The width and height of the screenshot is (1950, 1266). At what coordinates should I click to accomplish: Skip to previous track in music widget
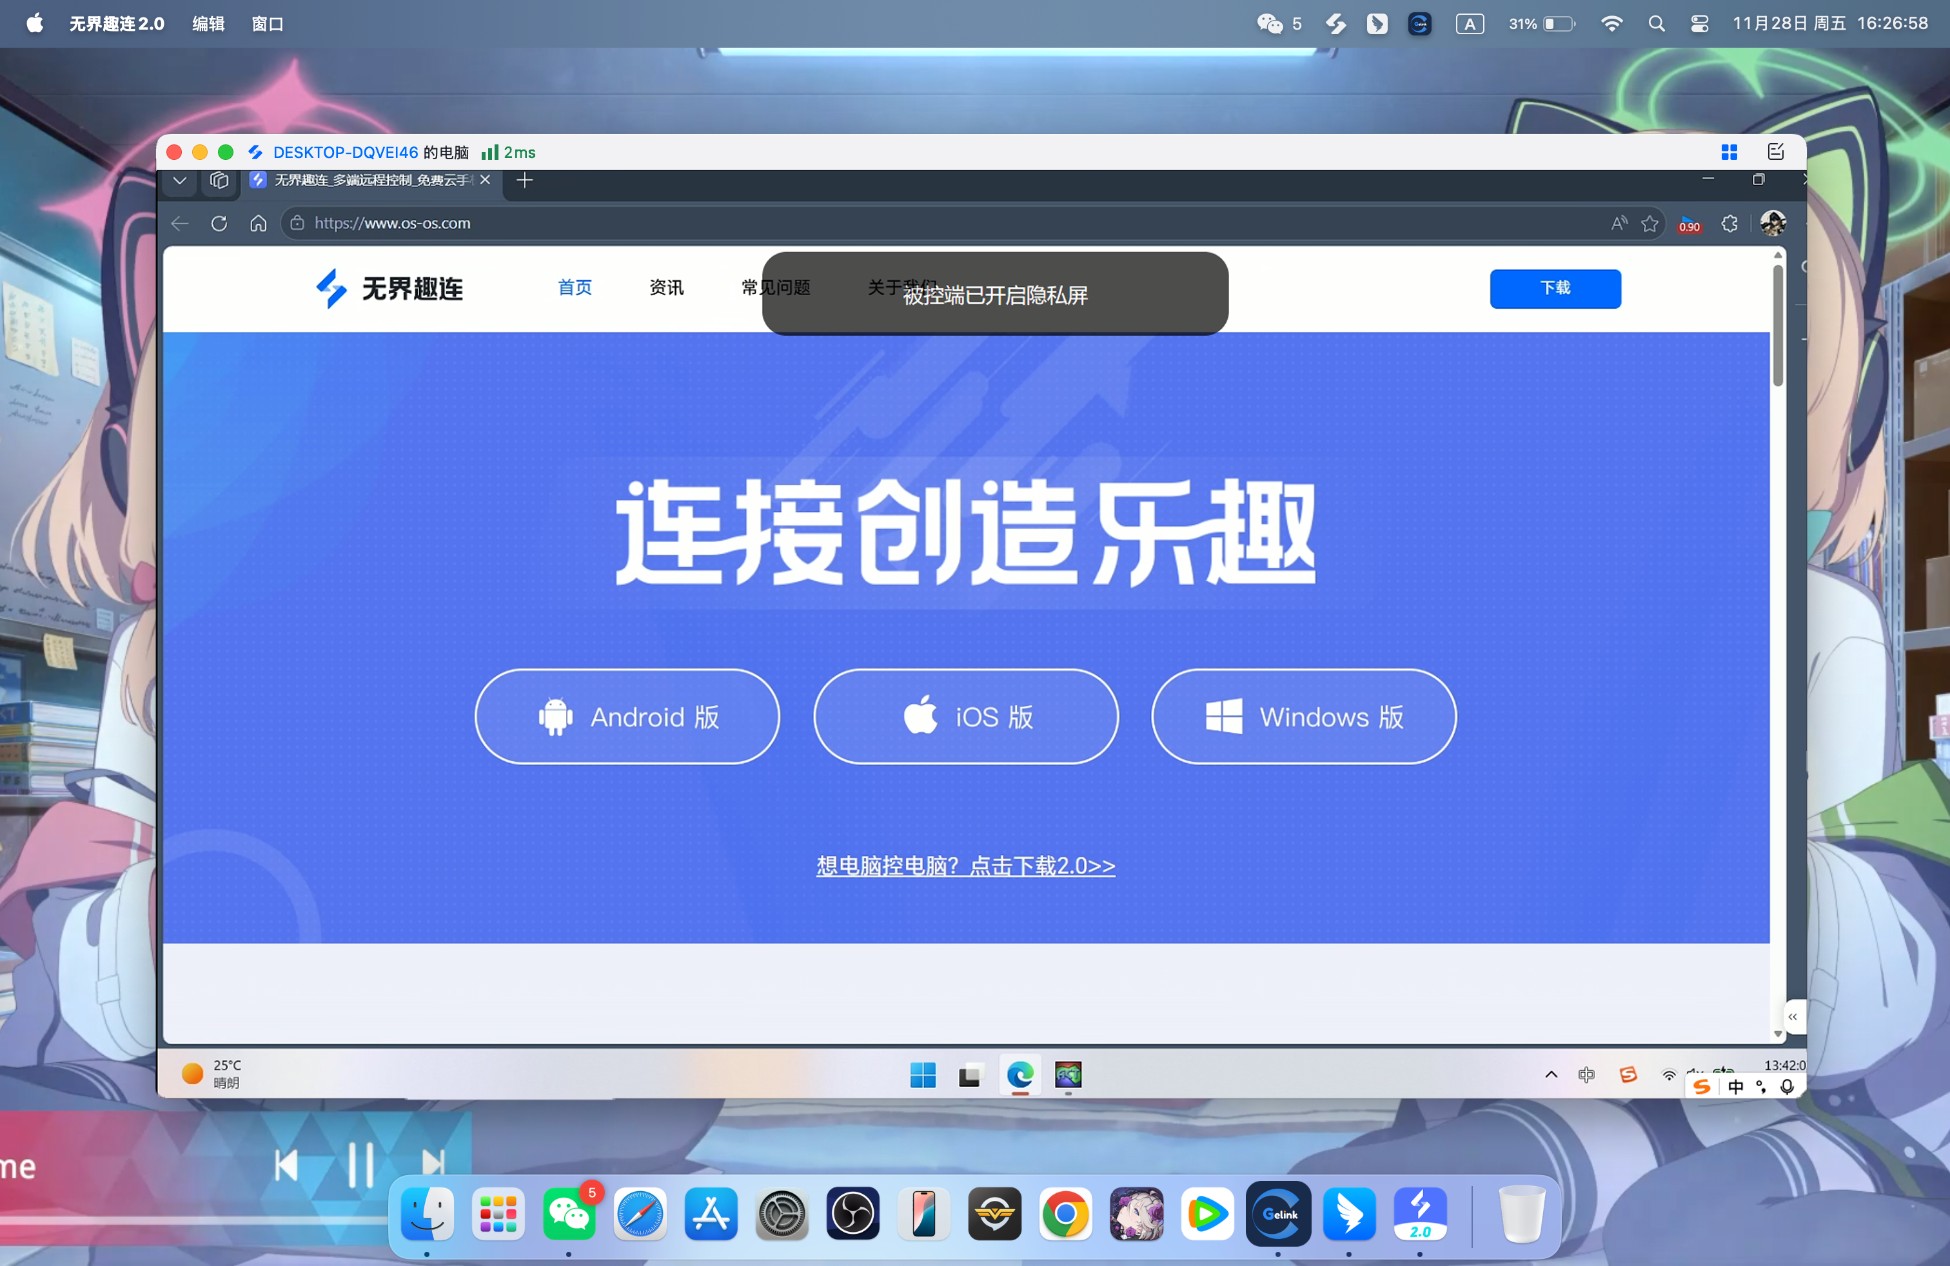click(x=286, y=1165)
